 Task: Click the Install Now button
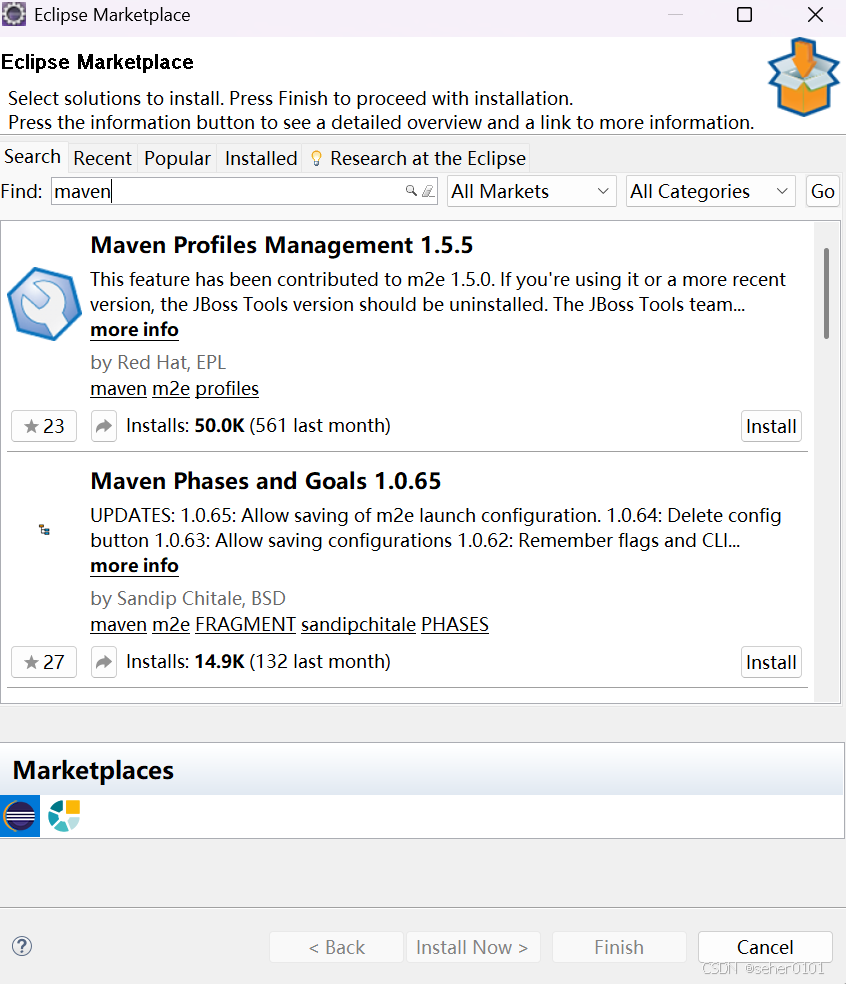[472, 947]
